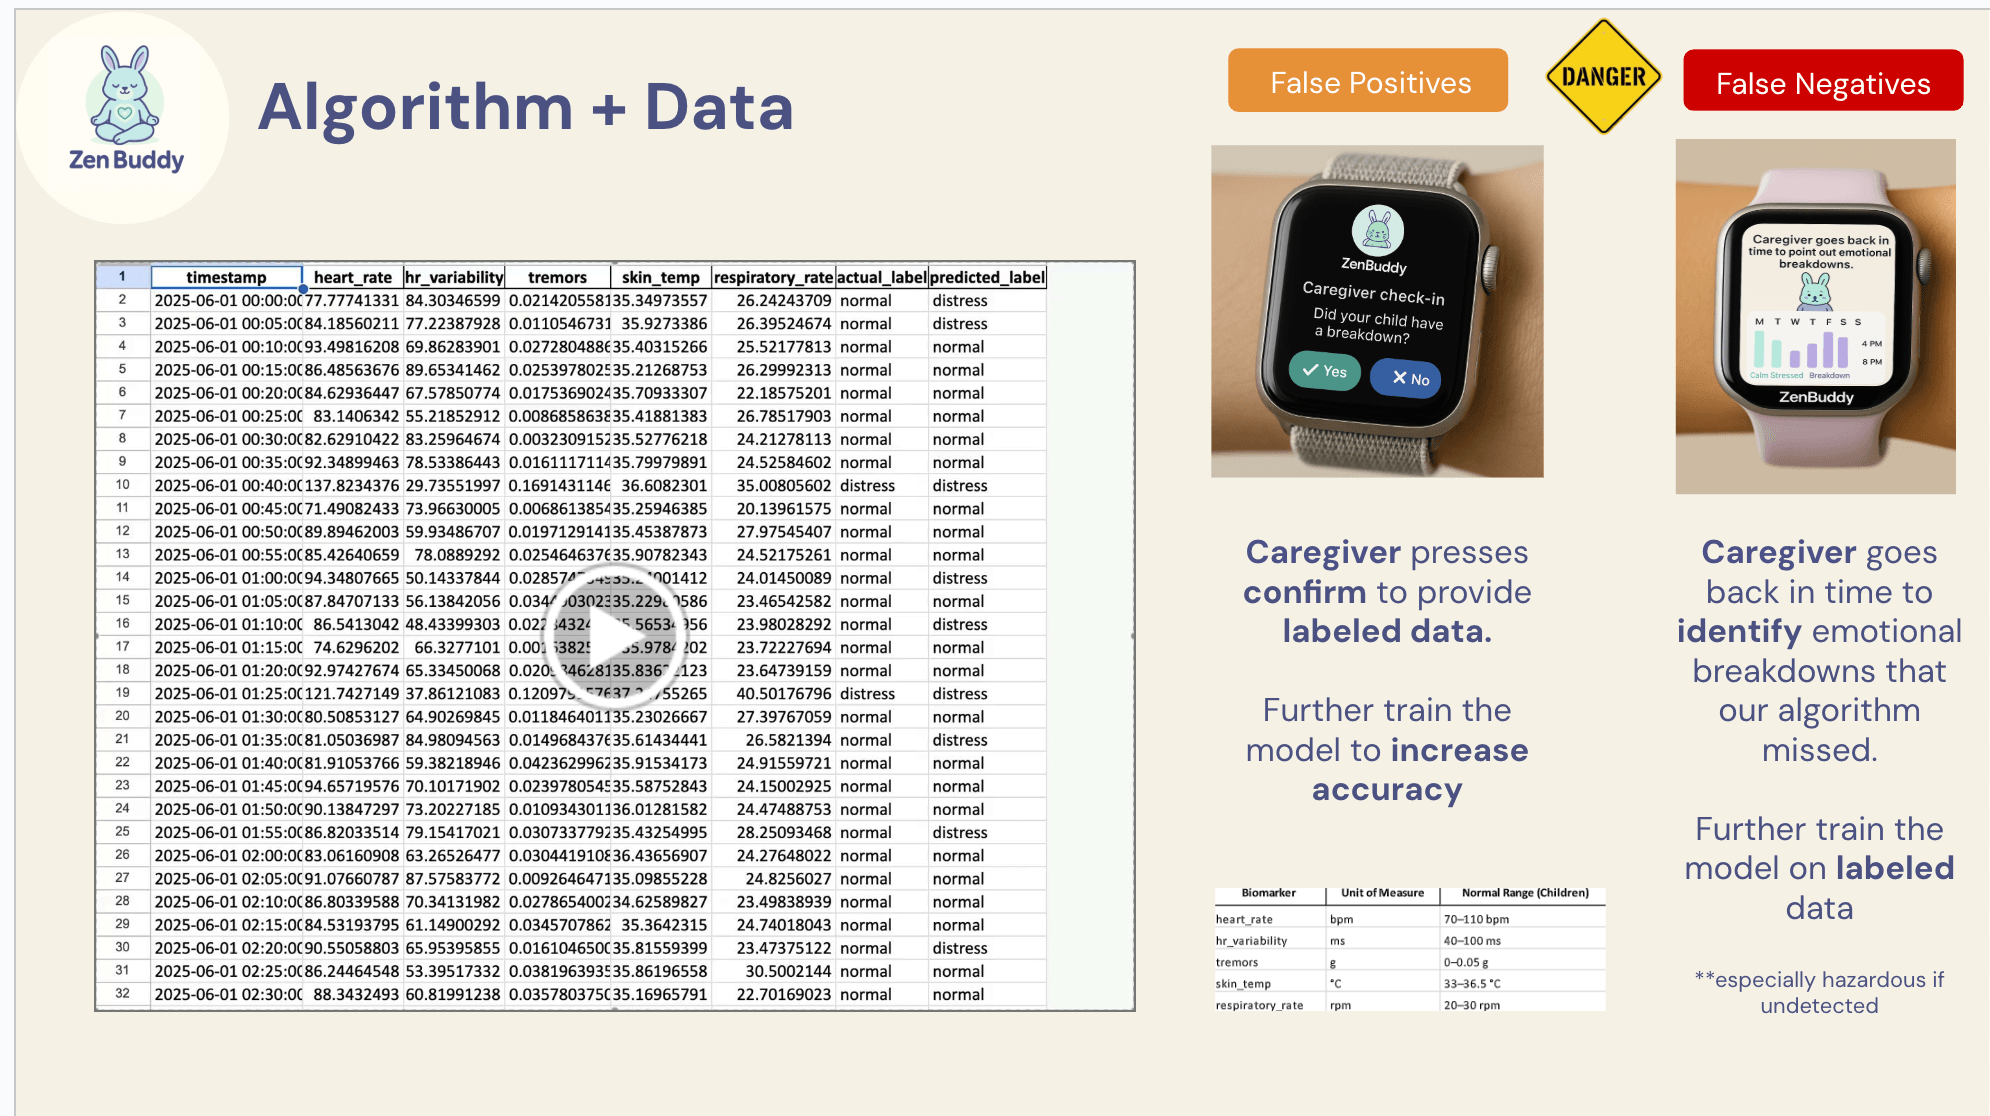Tap the No button on watch

pyautogui.click(x=1405, y=378)
